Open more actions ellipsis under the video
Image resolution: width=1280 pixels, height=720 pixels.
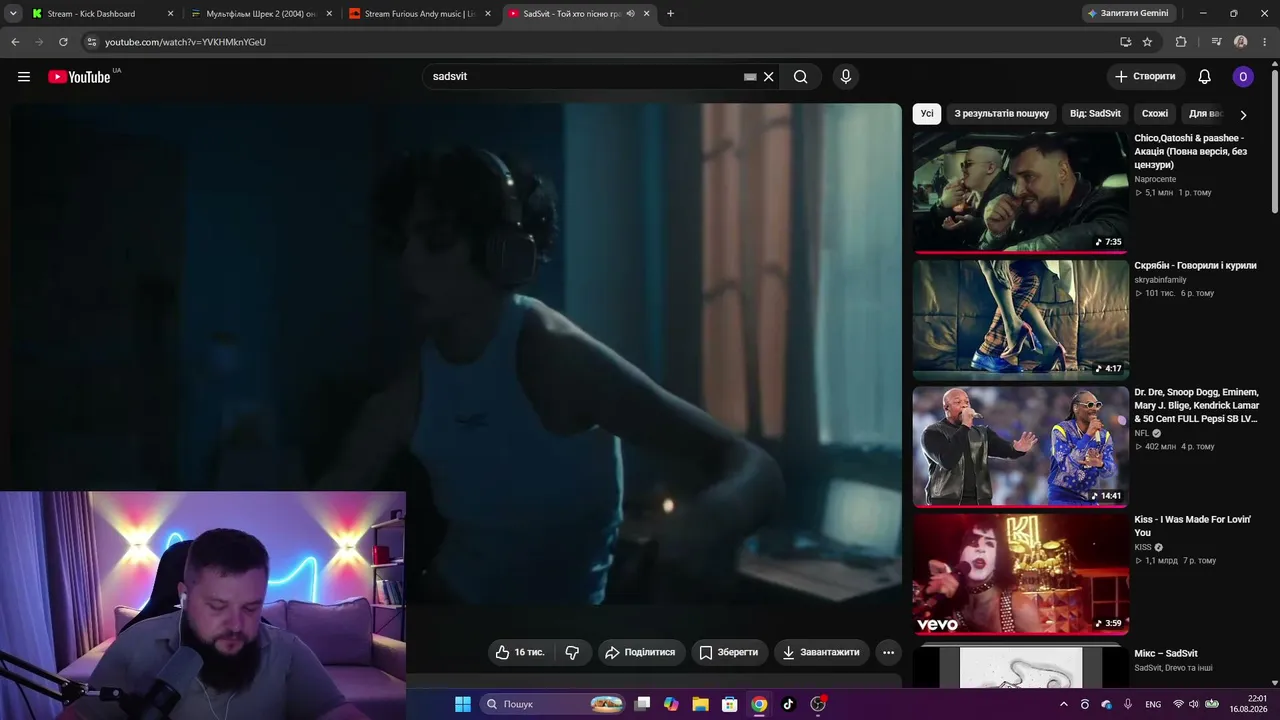pyautogui.click(x=888, y=652)
